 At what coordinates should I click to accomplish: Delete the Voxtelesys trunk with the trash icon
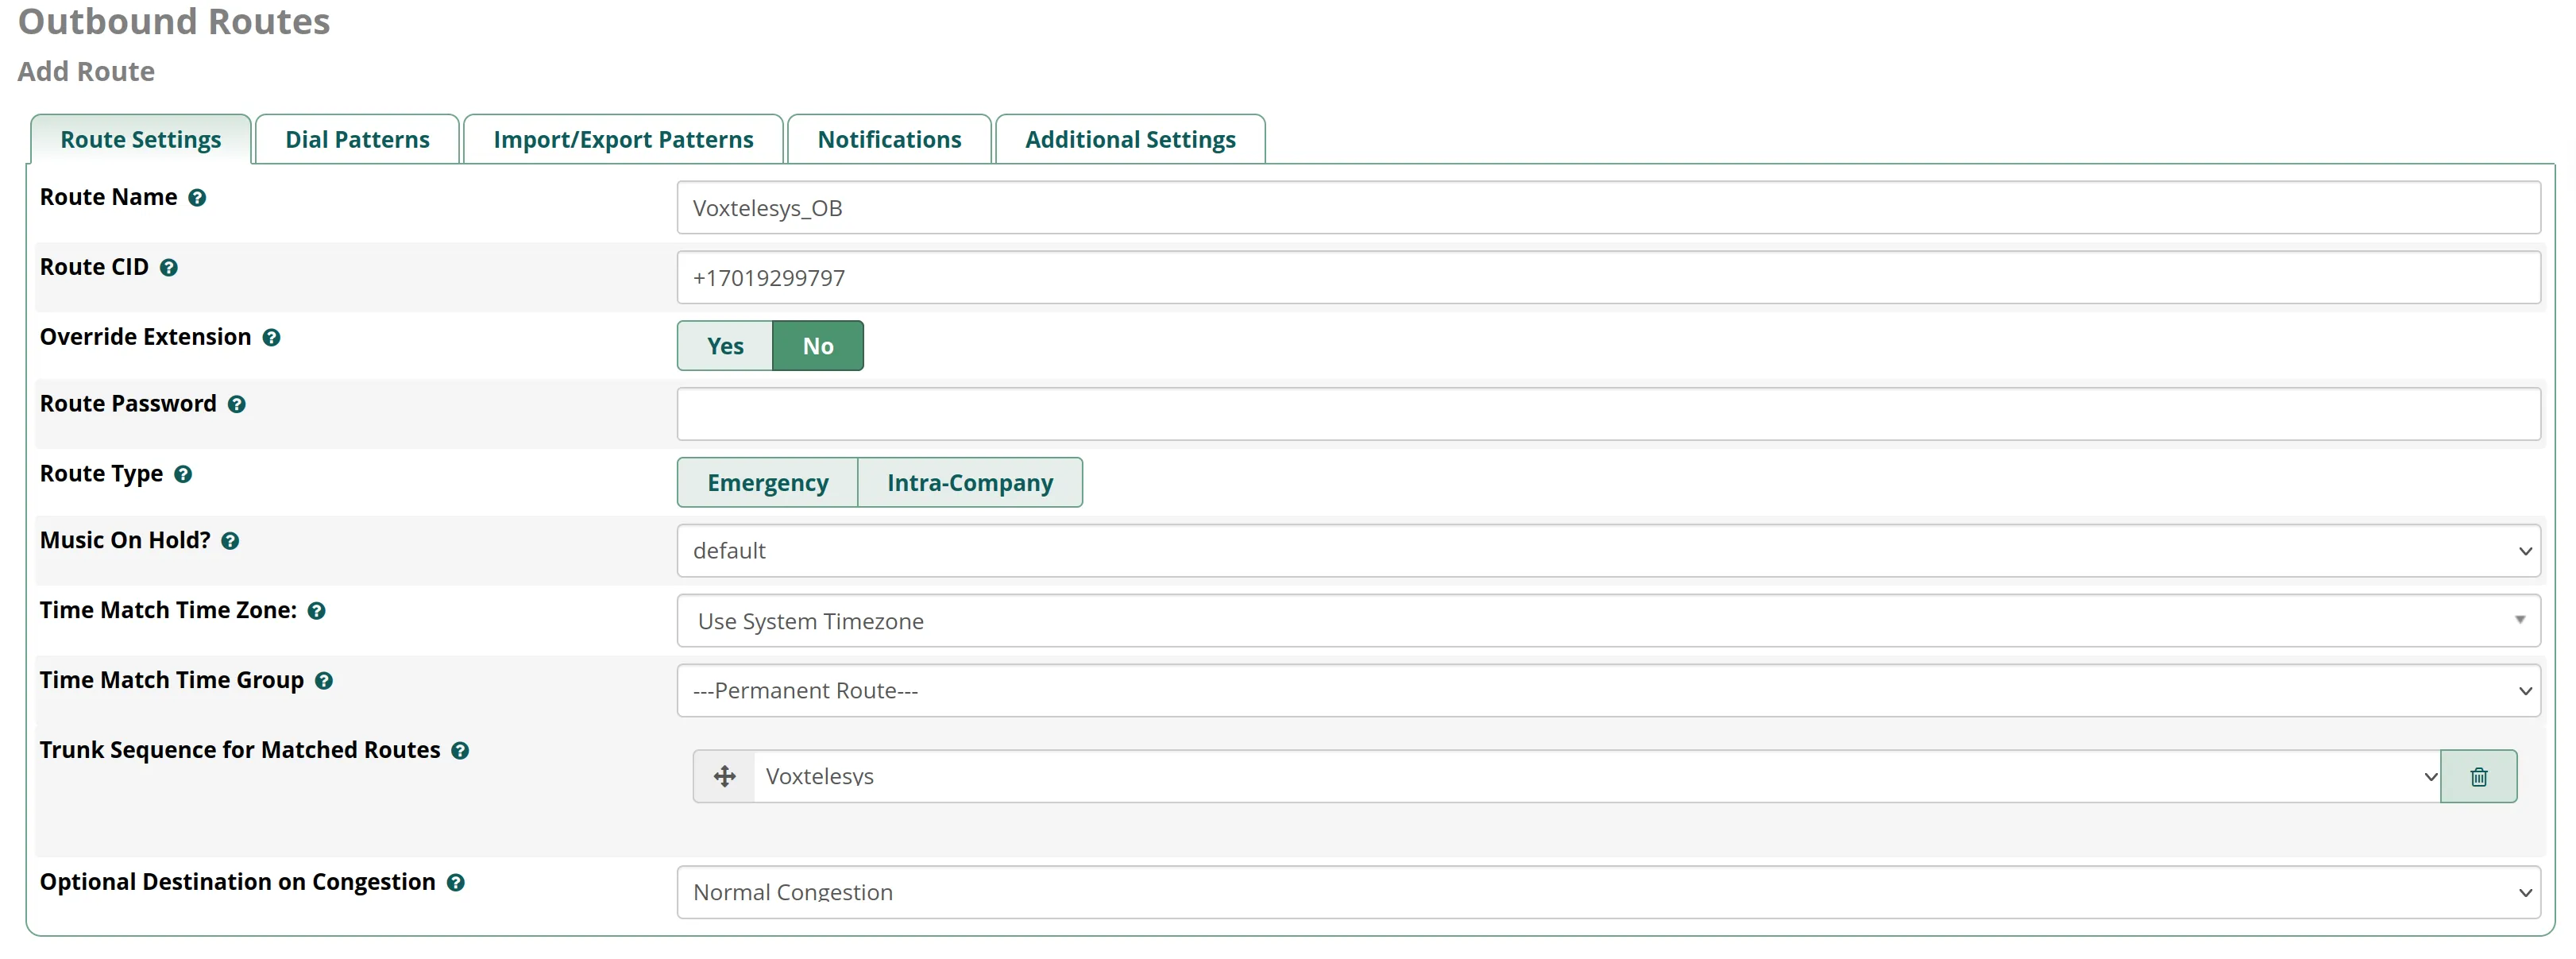point(2480,776)
